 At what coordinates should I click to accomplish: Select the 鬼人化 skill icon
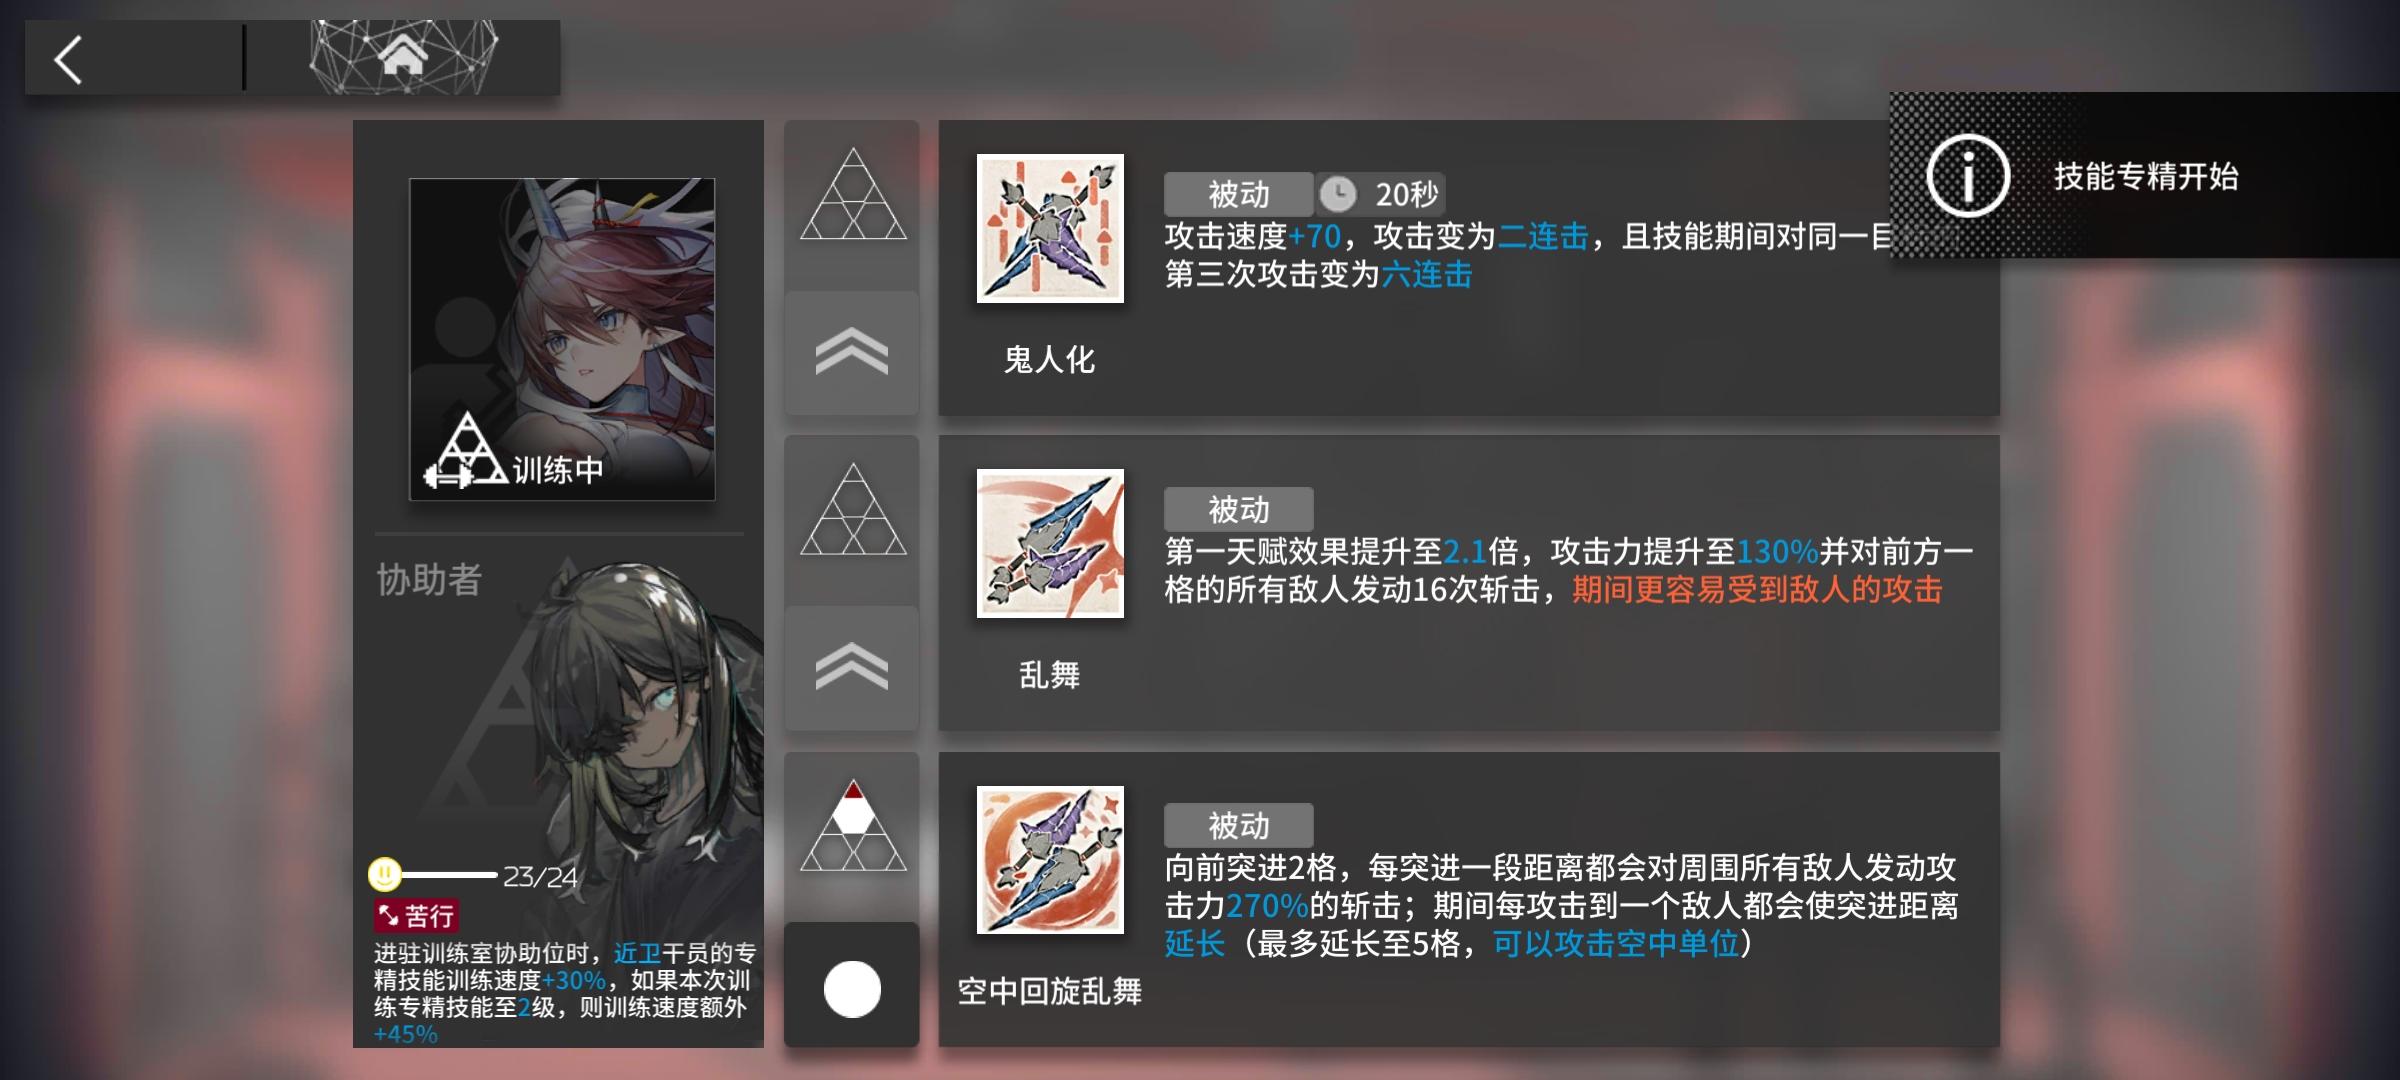1050,228
